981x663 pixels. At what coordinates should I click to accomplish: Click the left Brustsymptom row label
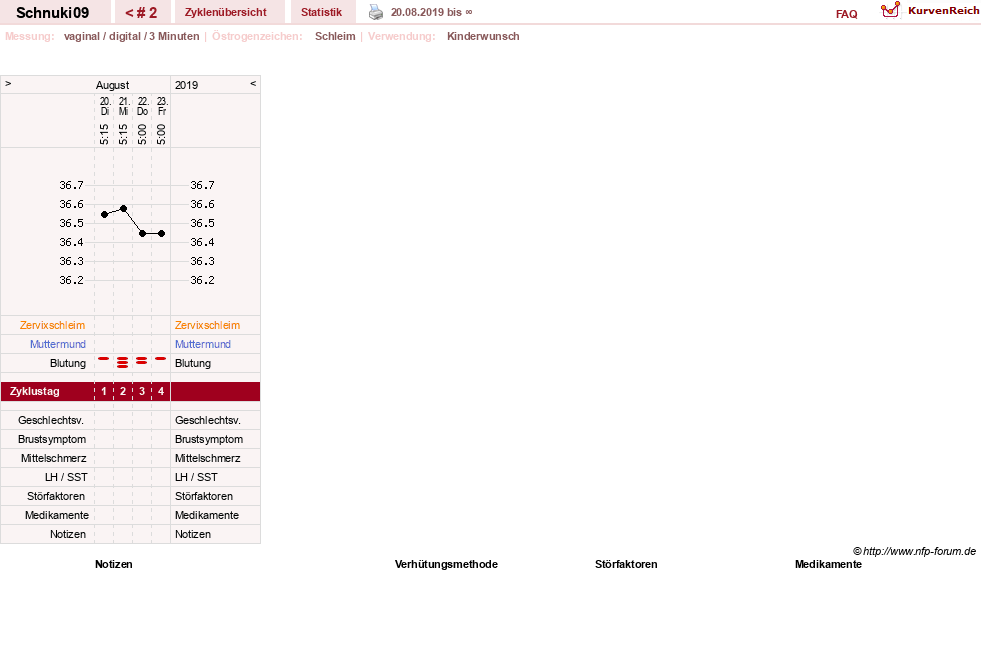[x=52, y=439]
